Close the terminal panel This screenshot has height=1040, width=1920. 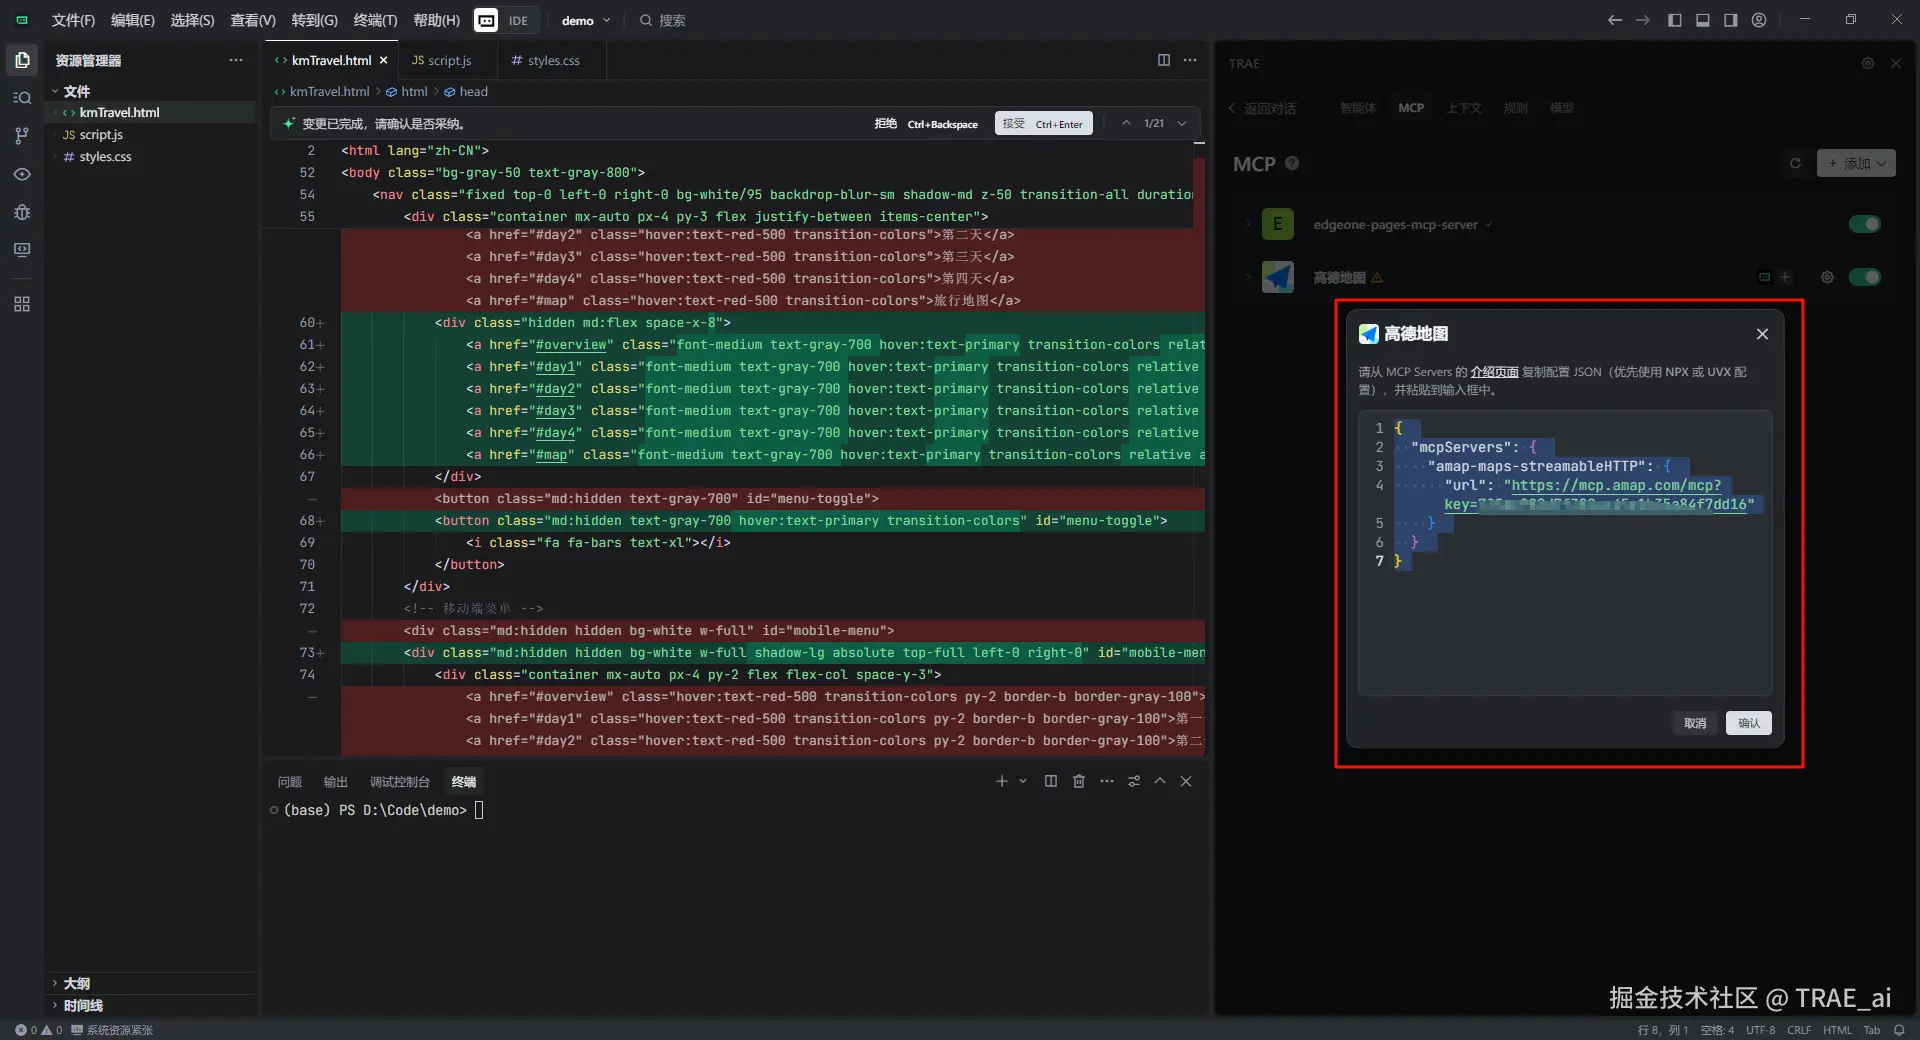1186,781
